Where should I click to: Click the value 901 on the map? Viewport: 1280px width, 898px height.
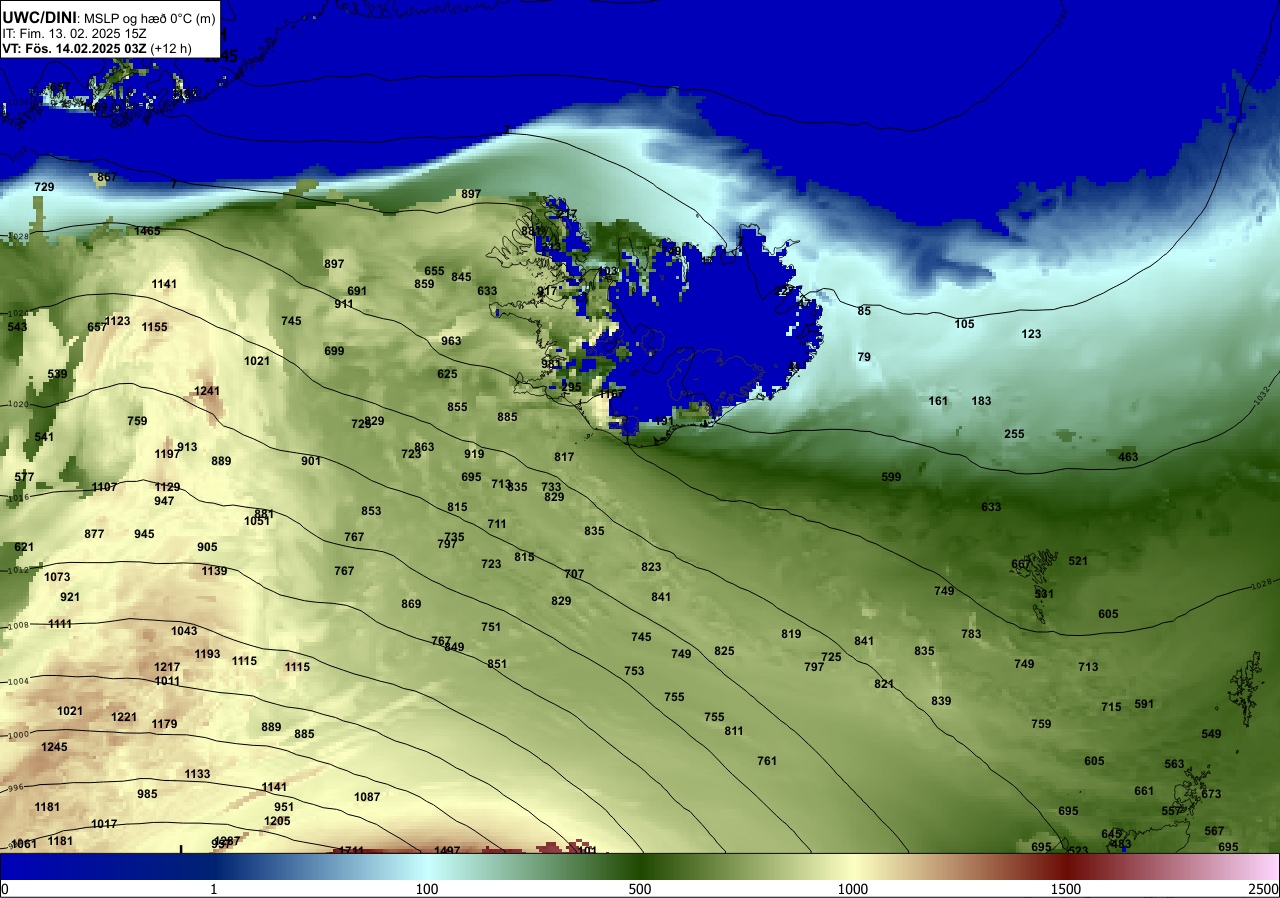311,461
